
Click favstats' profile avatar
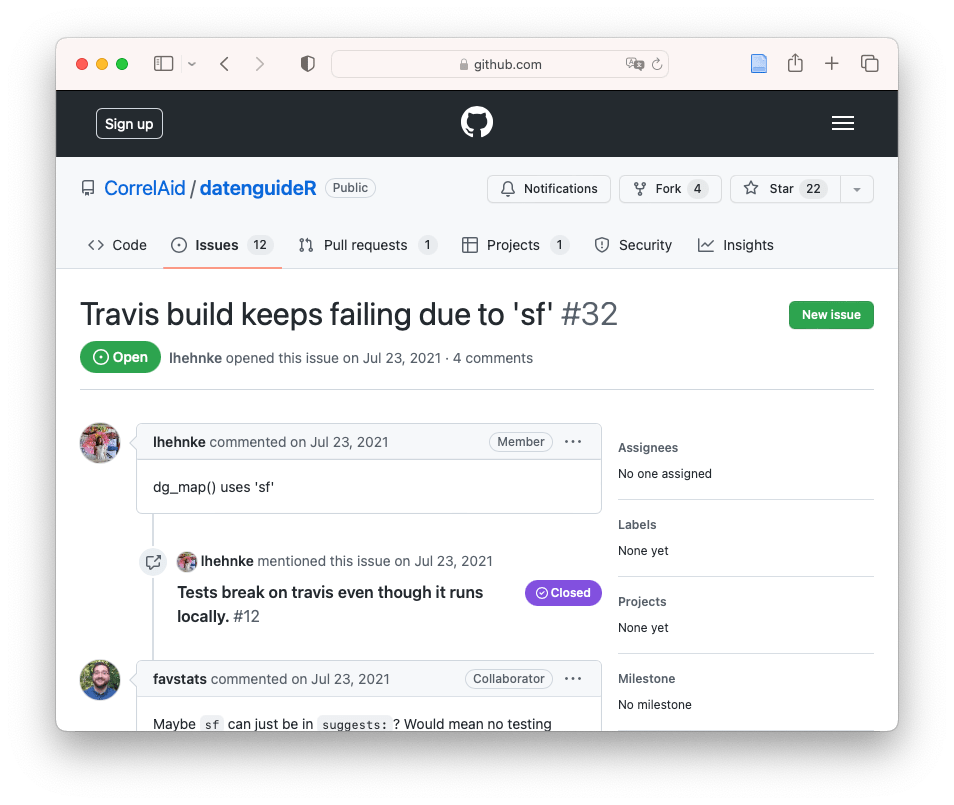click(100, 680)
